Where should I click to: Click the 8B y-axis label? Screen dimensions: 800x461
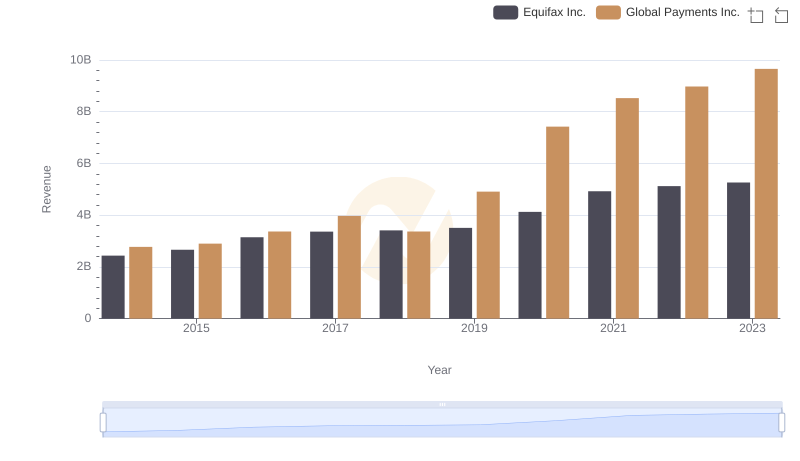tap(84, 111)
